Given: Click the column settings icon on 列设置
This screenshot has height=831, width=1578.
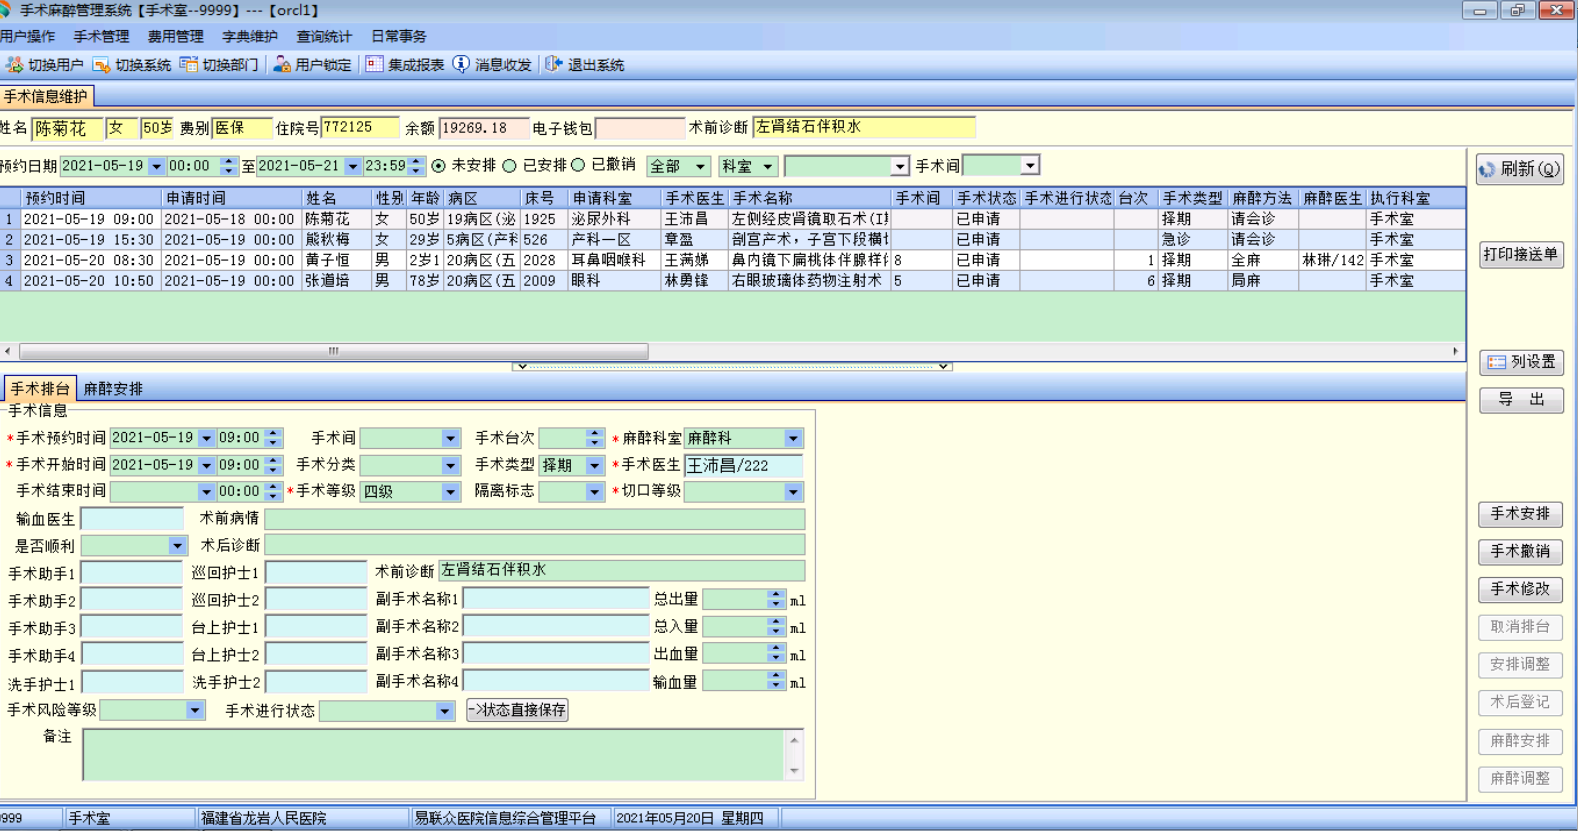Looking at the screenshot, I should [x=1497, y=362].
